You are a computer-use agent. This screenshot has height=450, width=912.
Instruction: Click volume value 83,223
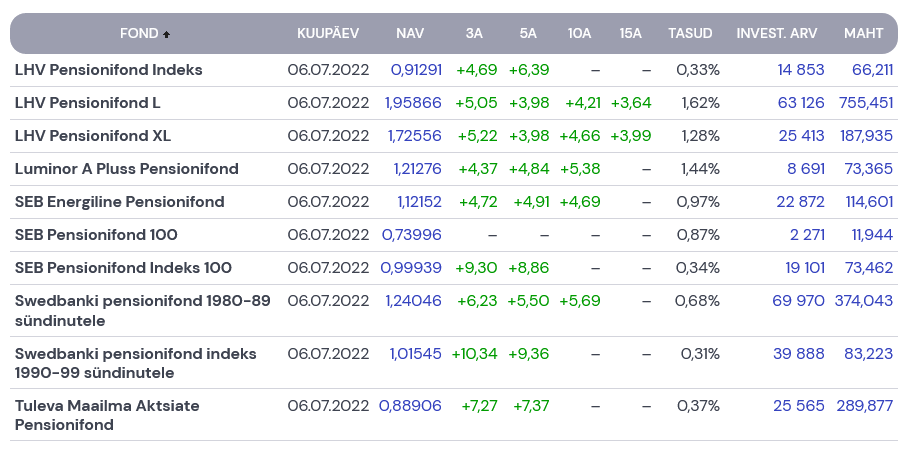pyautogui.click(x=868, y=354)
